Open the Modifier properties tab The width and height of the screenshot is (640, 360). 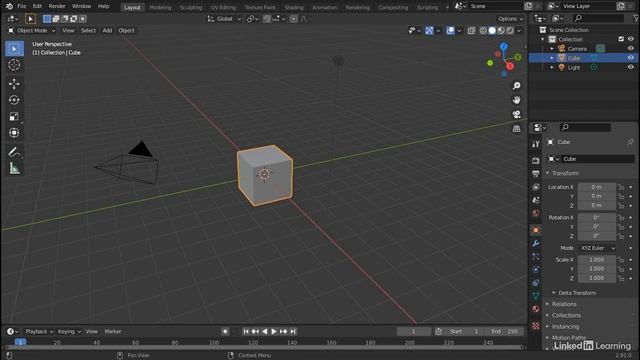click(536, 244)
